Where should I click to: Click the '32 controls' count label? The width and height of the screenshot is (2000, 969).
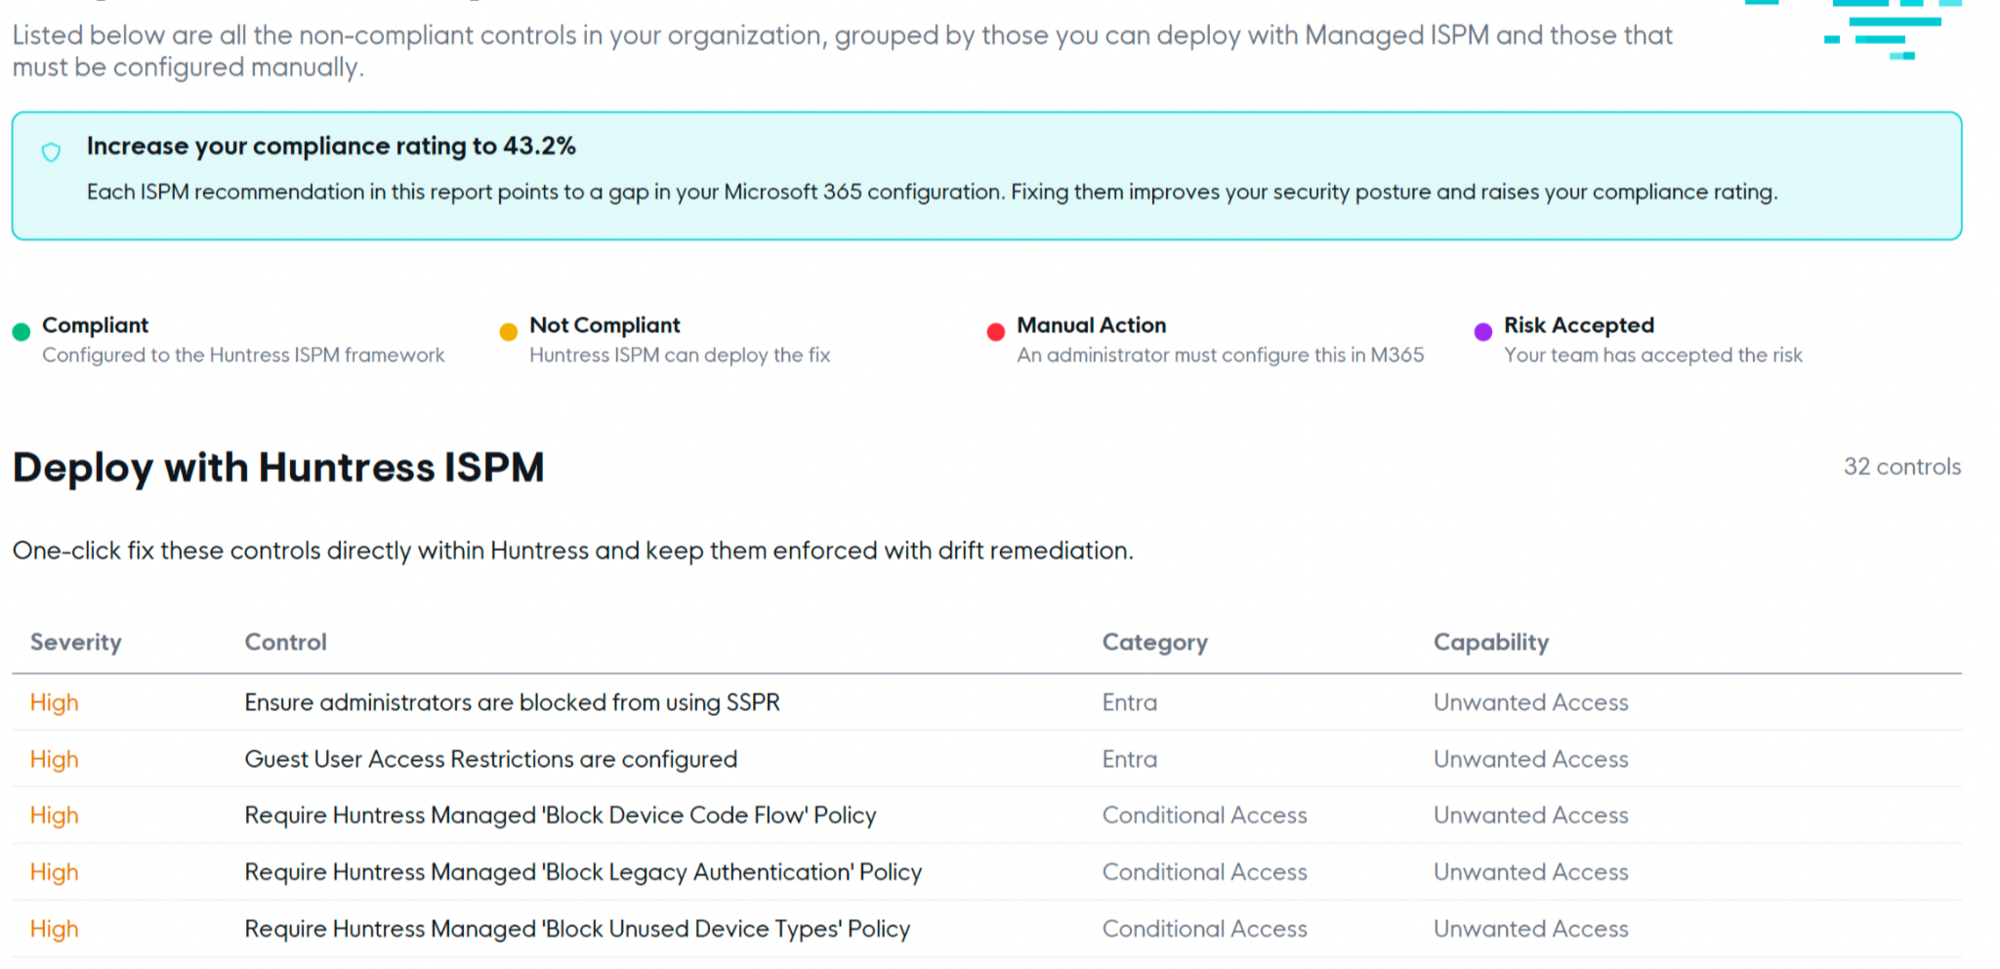click(1902, 467)
